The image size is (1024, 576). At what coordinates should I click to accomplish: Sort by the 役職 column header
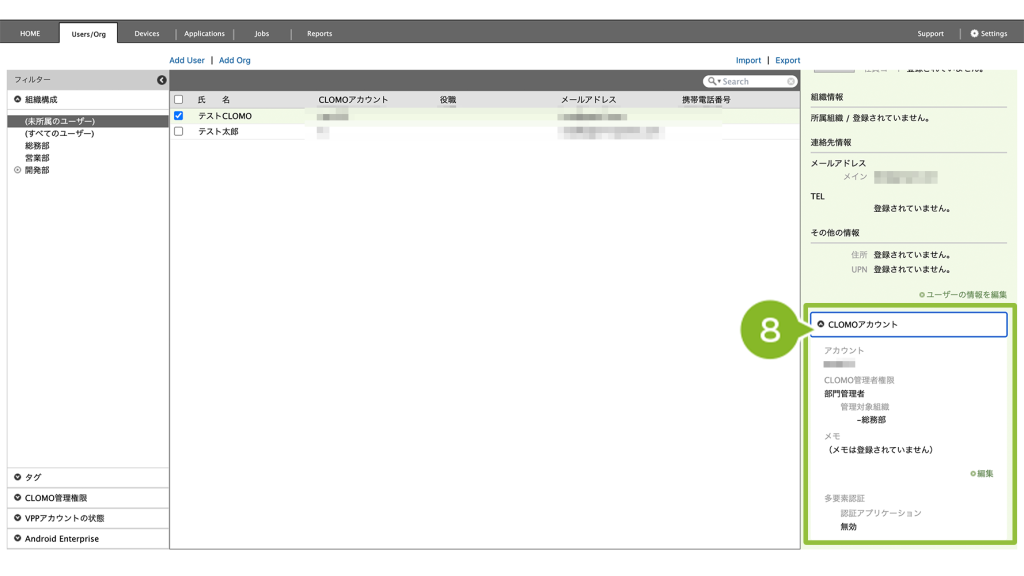click(x=448, y=100)
